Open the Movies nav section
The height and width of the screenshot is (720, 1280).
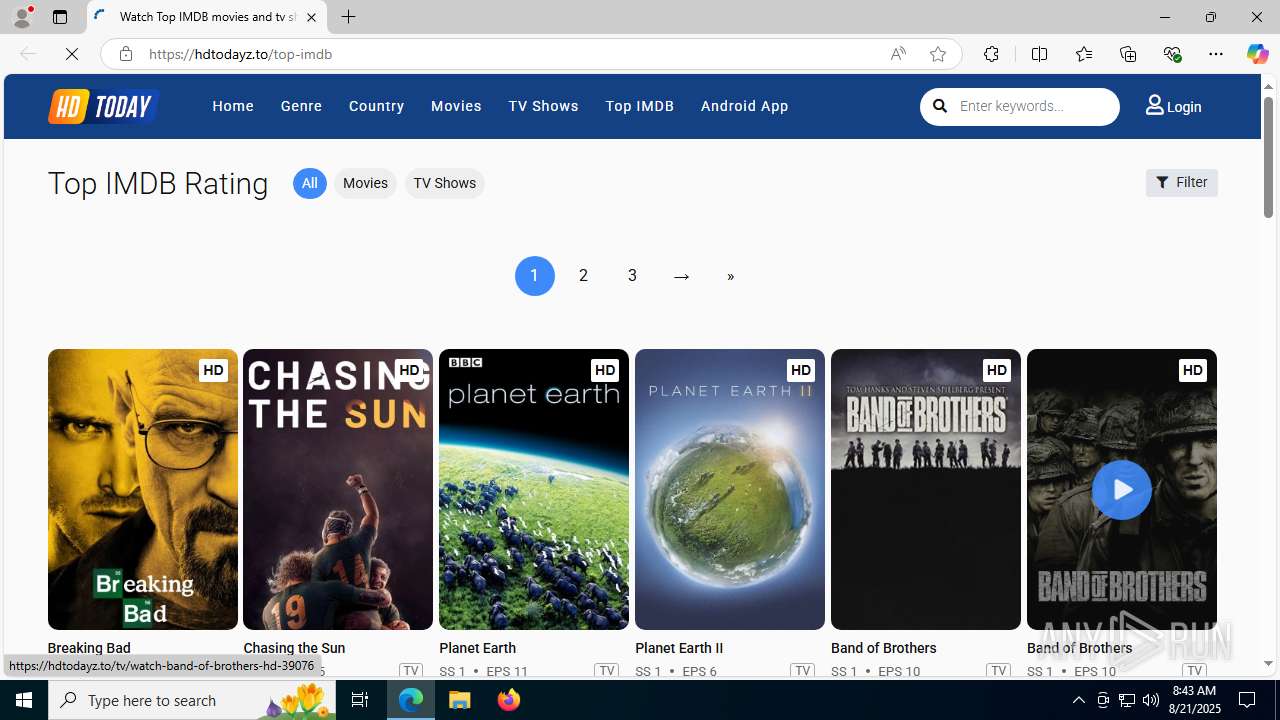coord(456,106)
